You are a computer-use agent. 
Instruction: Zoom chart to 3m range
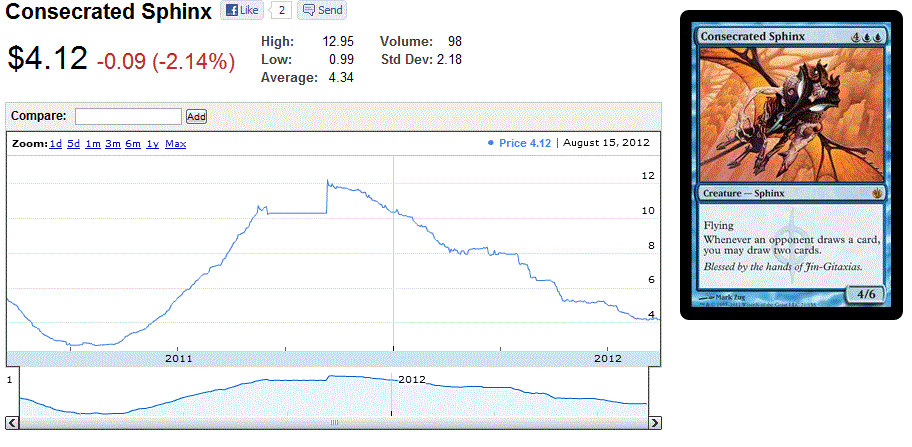(112, 144)
